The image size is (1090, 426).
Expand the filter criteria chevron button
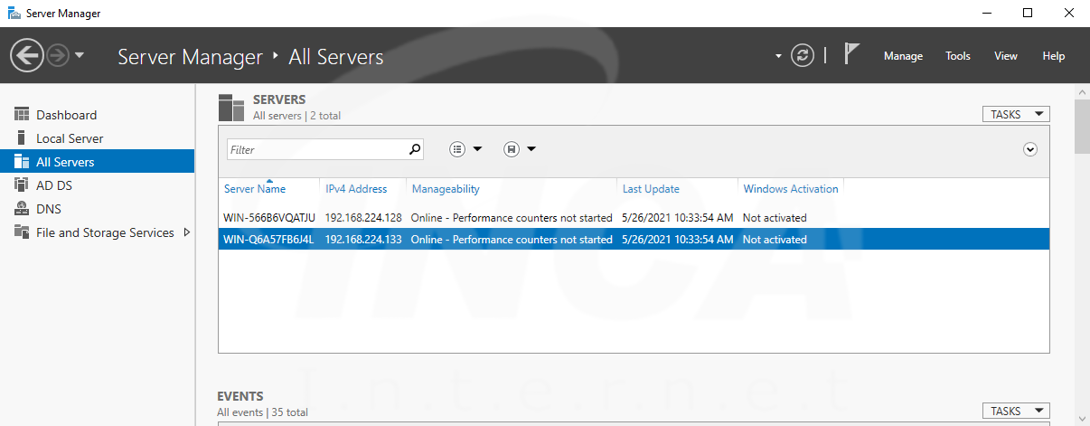pos(1030,149)
